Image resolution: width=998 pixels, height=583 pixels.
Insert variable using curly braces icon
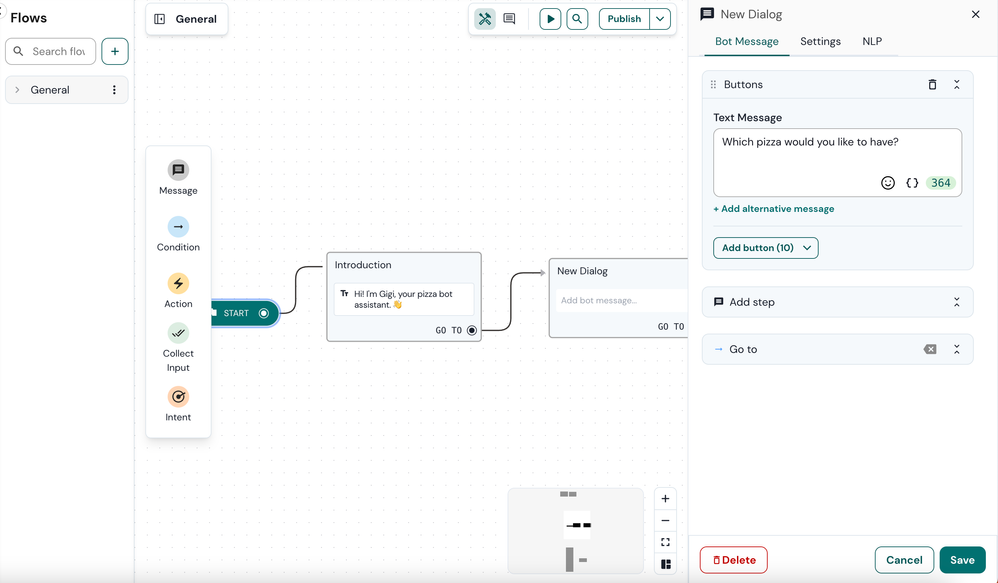click(912, 183)
